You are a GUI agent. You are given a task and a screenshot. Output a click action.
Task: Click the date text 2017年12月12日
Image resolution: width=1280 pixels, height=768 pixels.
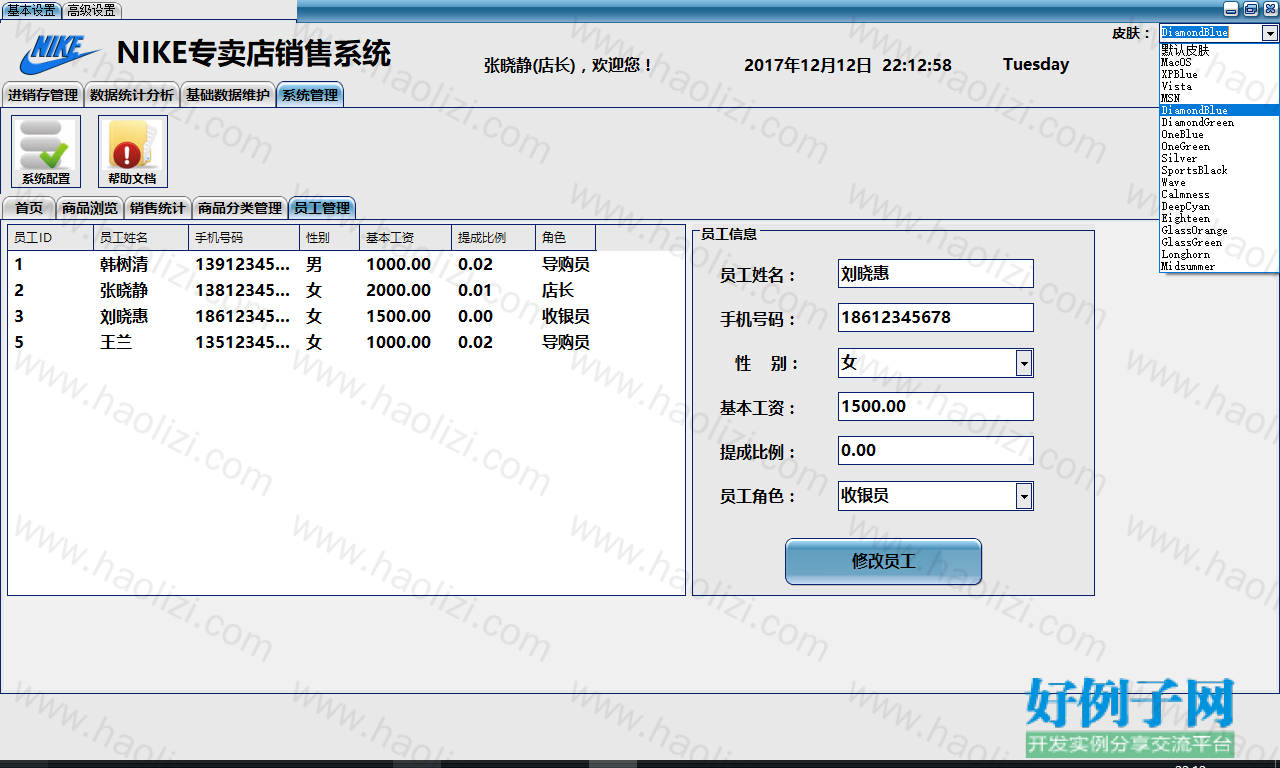(808, 65)
